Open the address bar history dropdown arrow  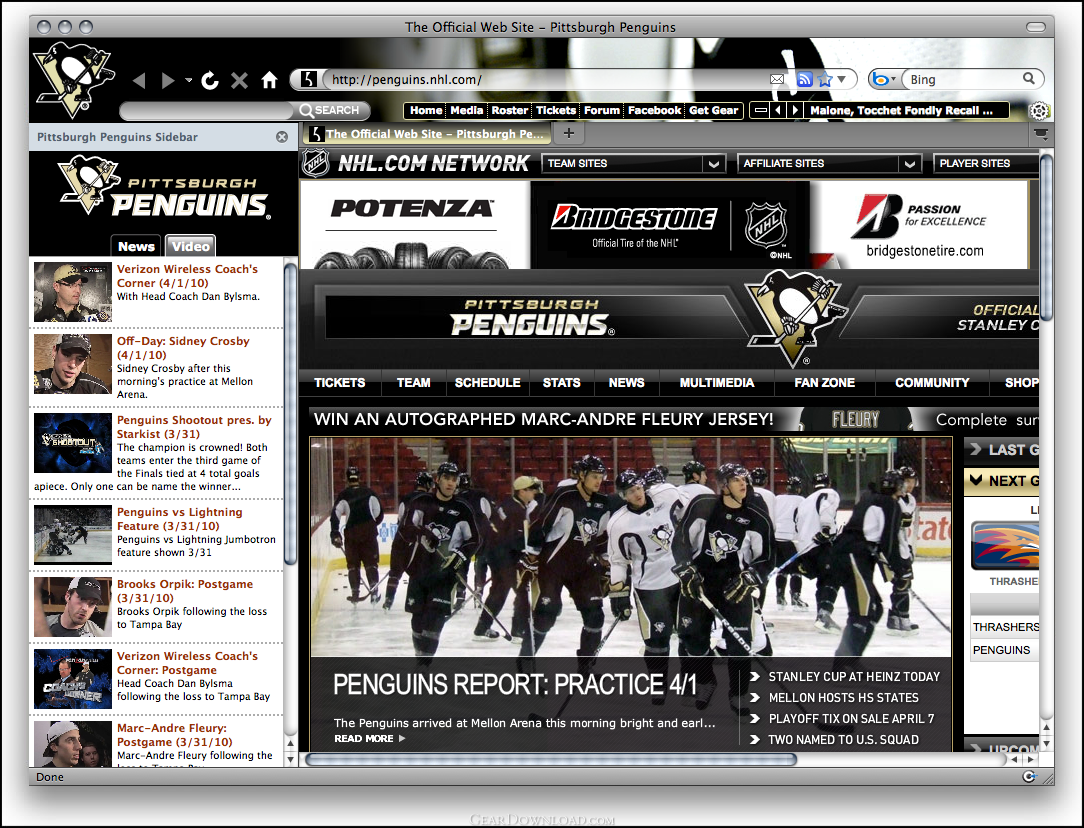[x=841, y=79]
